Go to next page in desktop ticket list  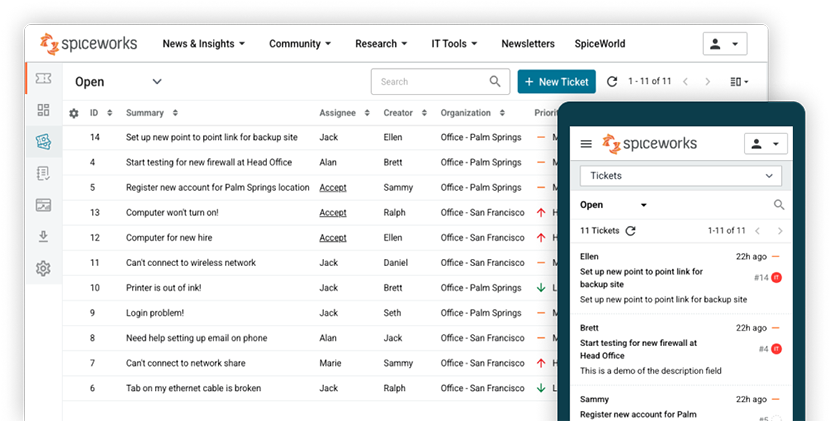pyautogui.click(x=708, y=82)
